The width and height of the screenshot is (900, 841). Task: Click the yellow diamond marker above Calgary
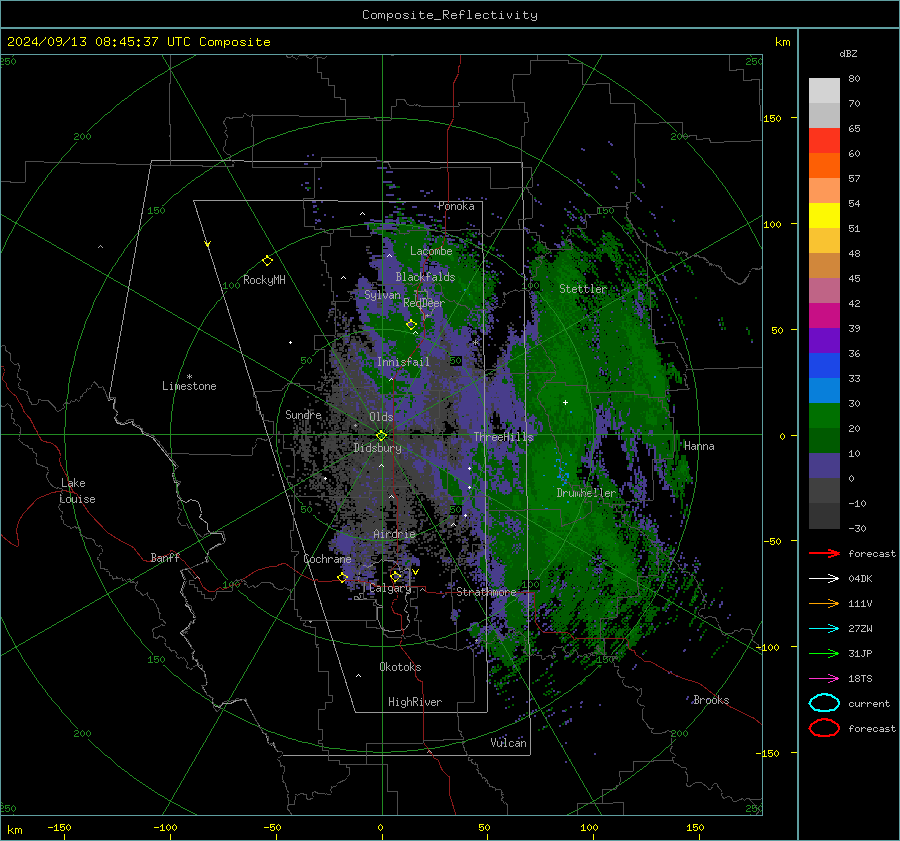coord(395,576)
